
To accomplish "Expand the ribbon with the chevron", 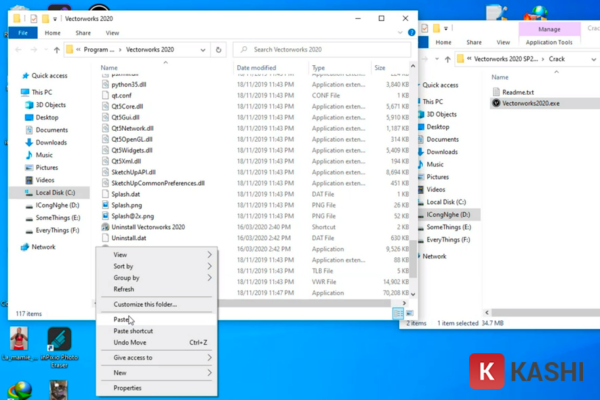I will click(x=400, y=33).
